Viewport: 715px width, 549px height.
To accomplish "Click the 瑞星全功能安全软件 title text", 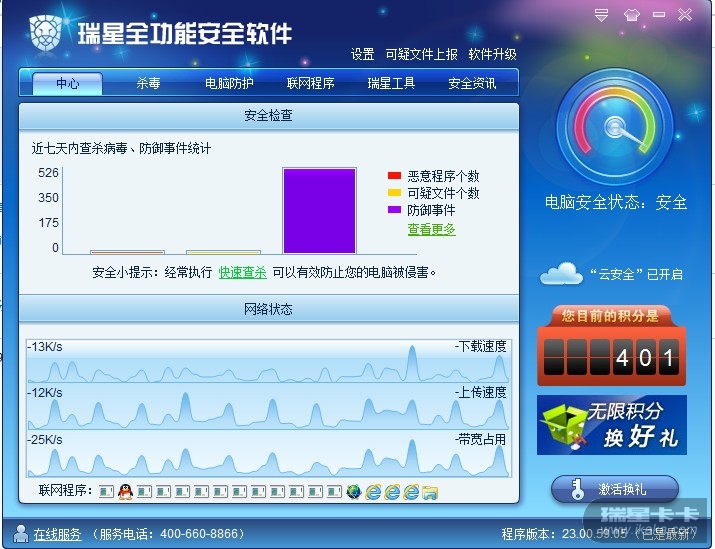I will pos(185,33).
